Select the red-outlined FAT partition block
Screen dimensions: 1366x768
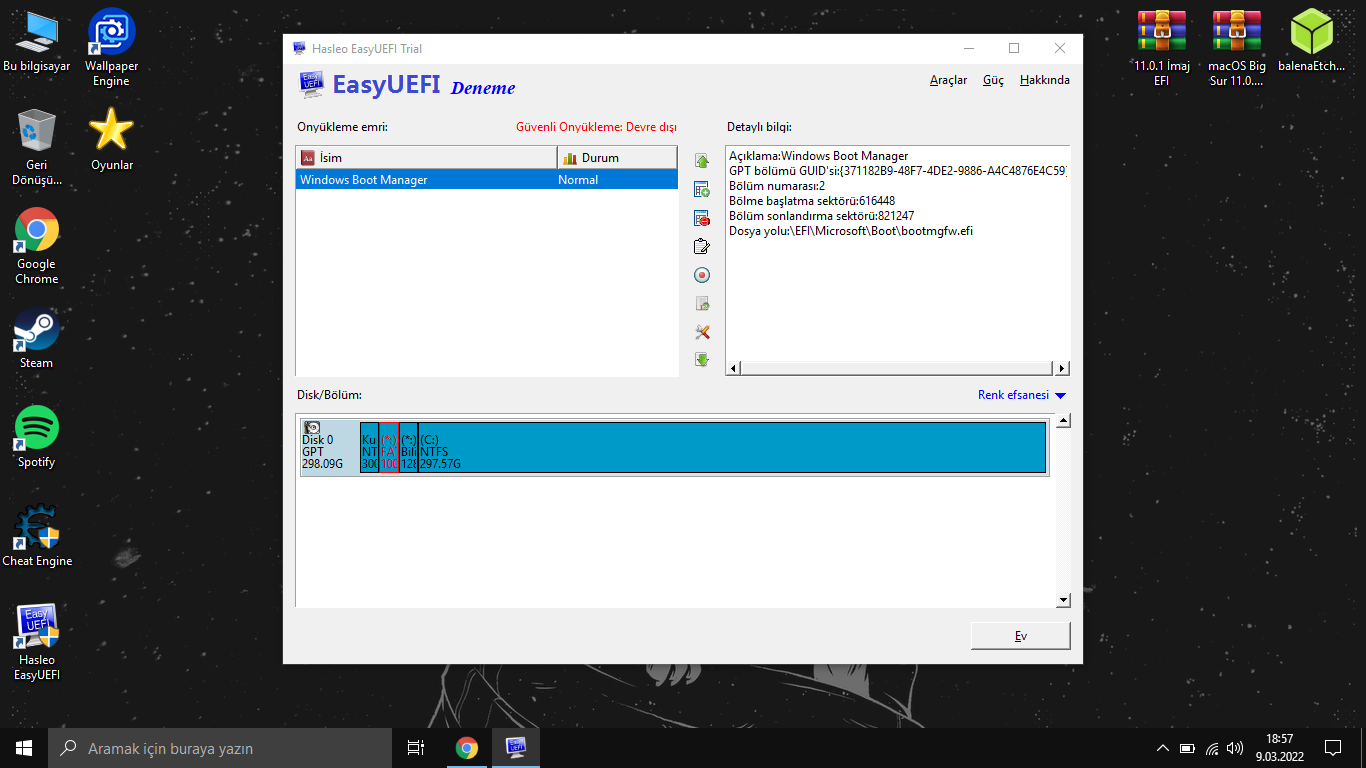(389, 447)
